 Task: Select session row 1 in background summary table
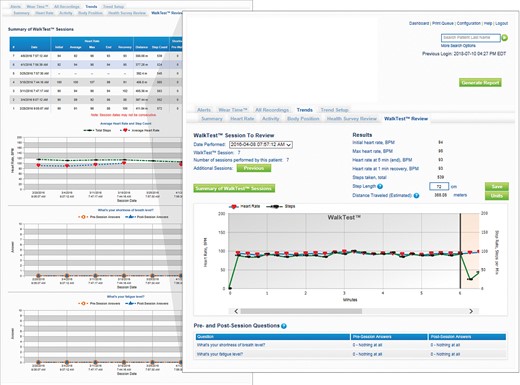(96, 108)
